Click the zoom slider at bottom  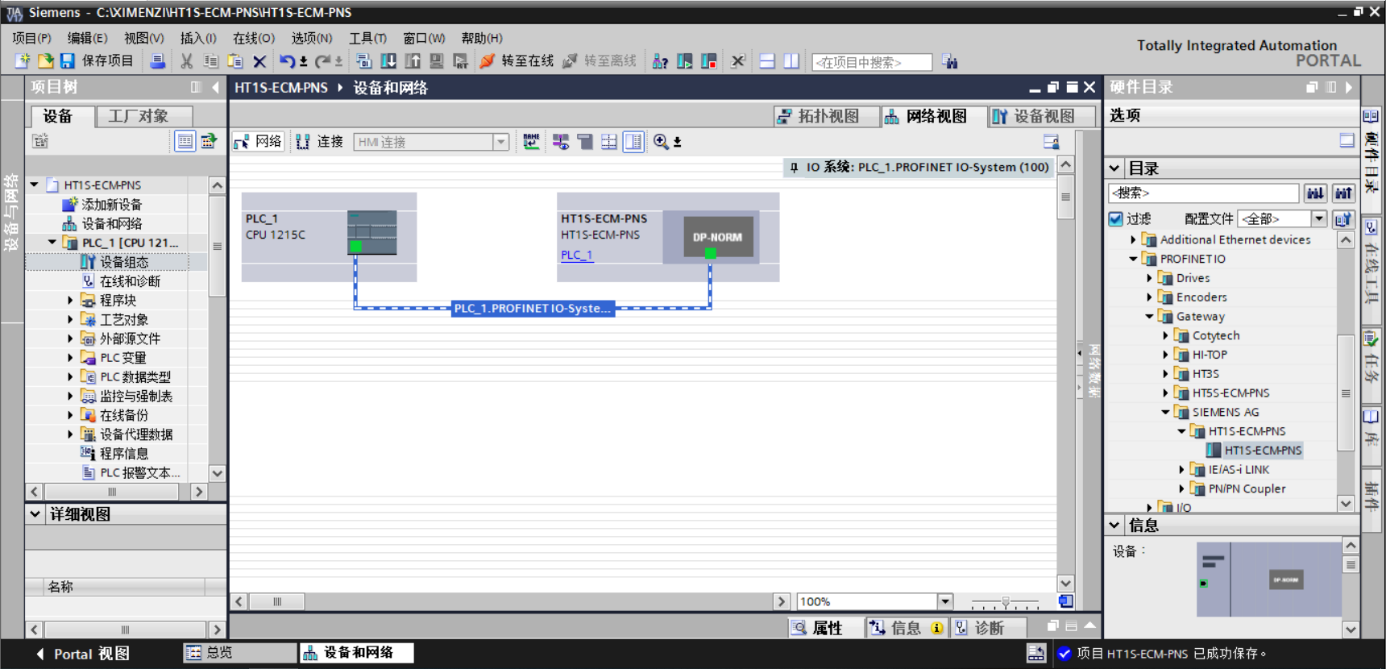pos(1006,602)
